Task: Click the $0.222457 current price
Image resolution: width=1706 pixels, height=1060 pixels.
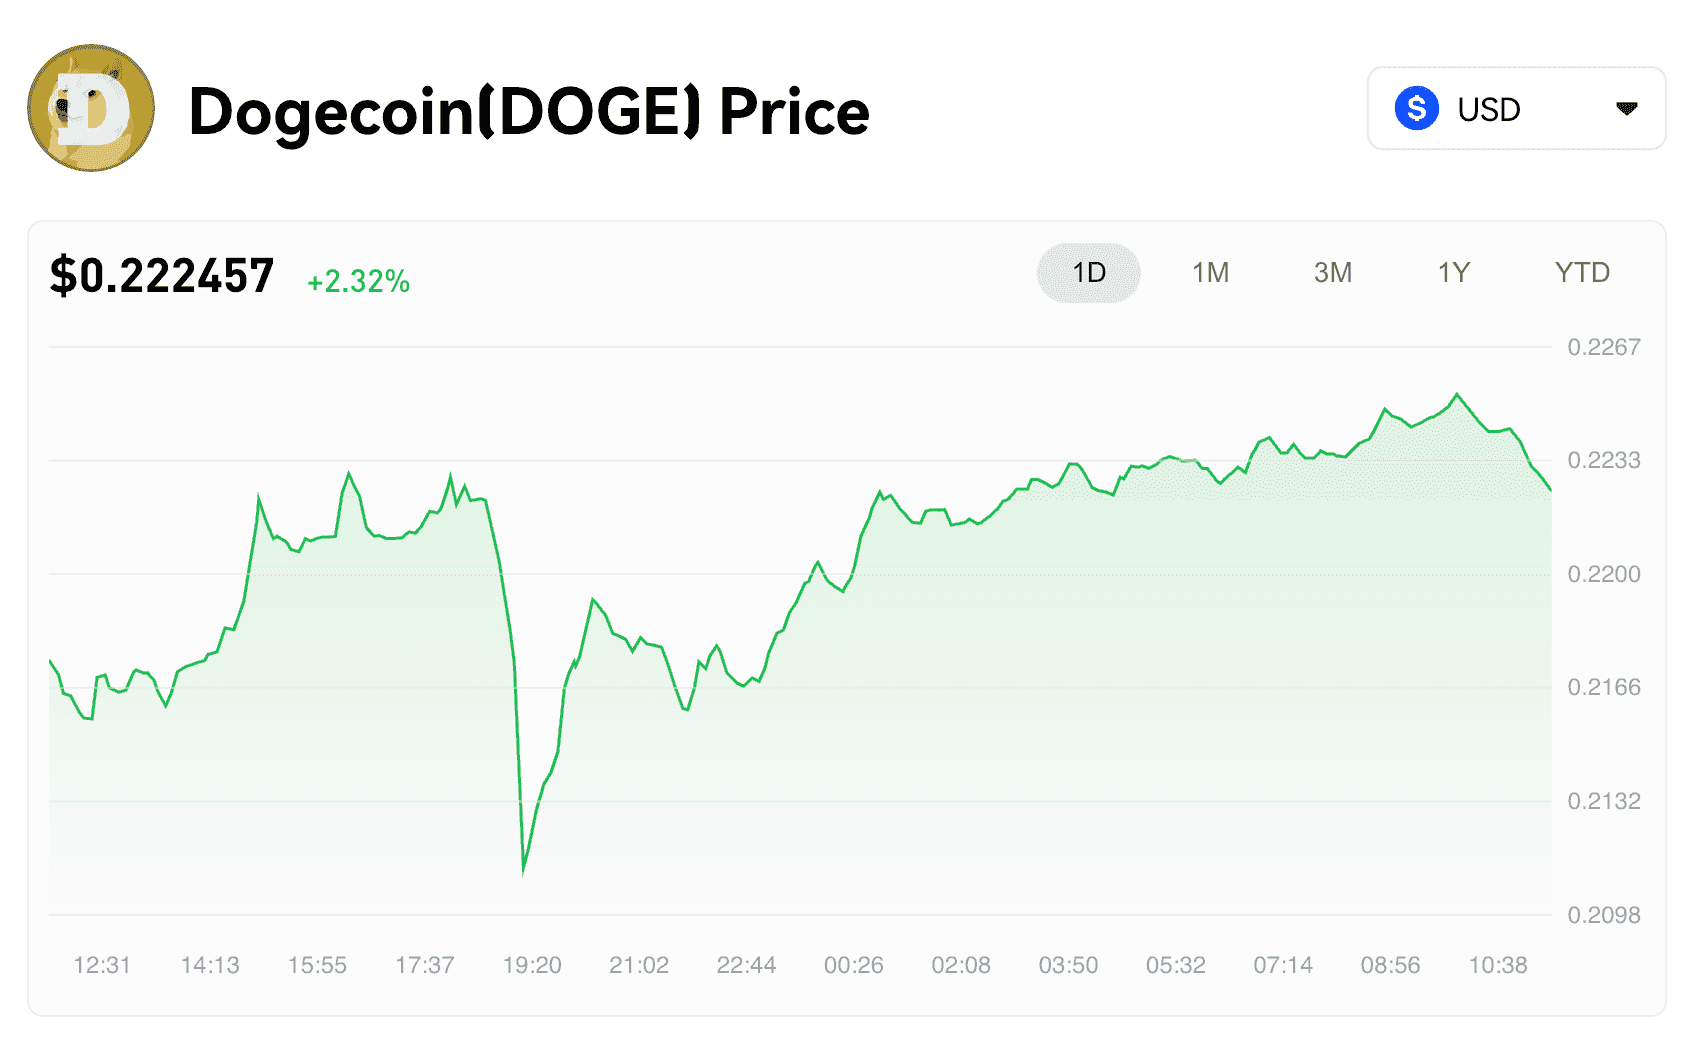Action: pos(162,275)
